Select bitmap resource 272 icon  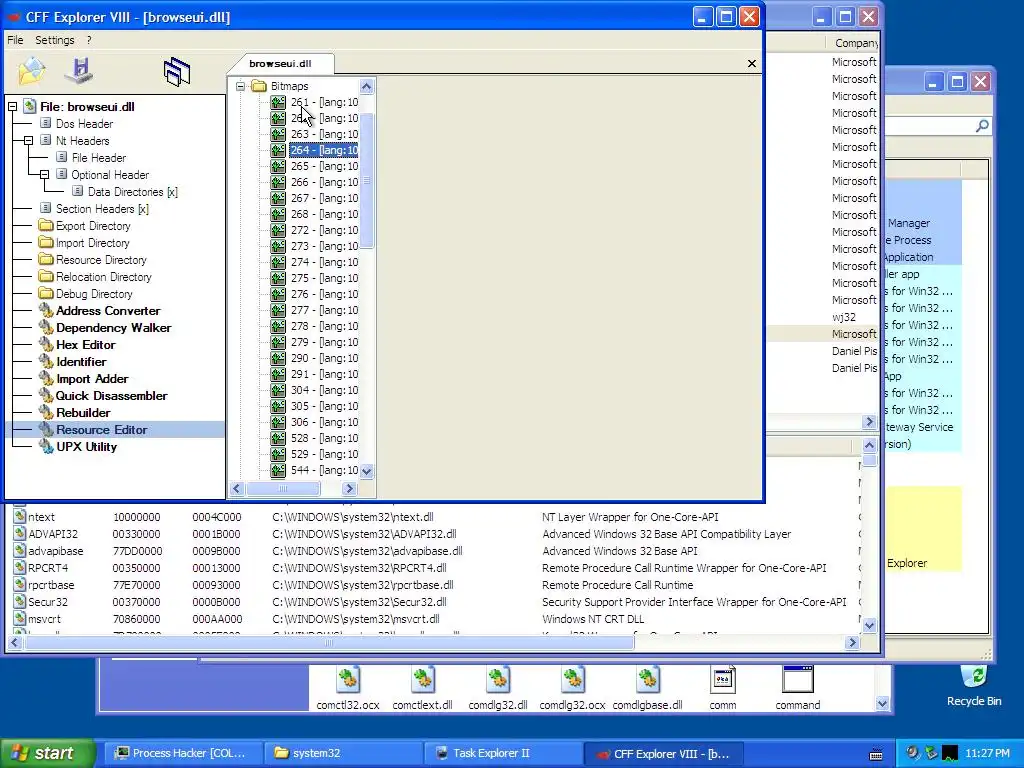[278, 231]
